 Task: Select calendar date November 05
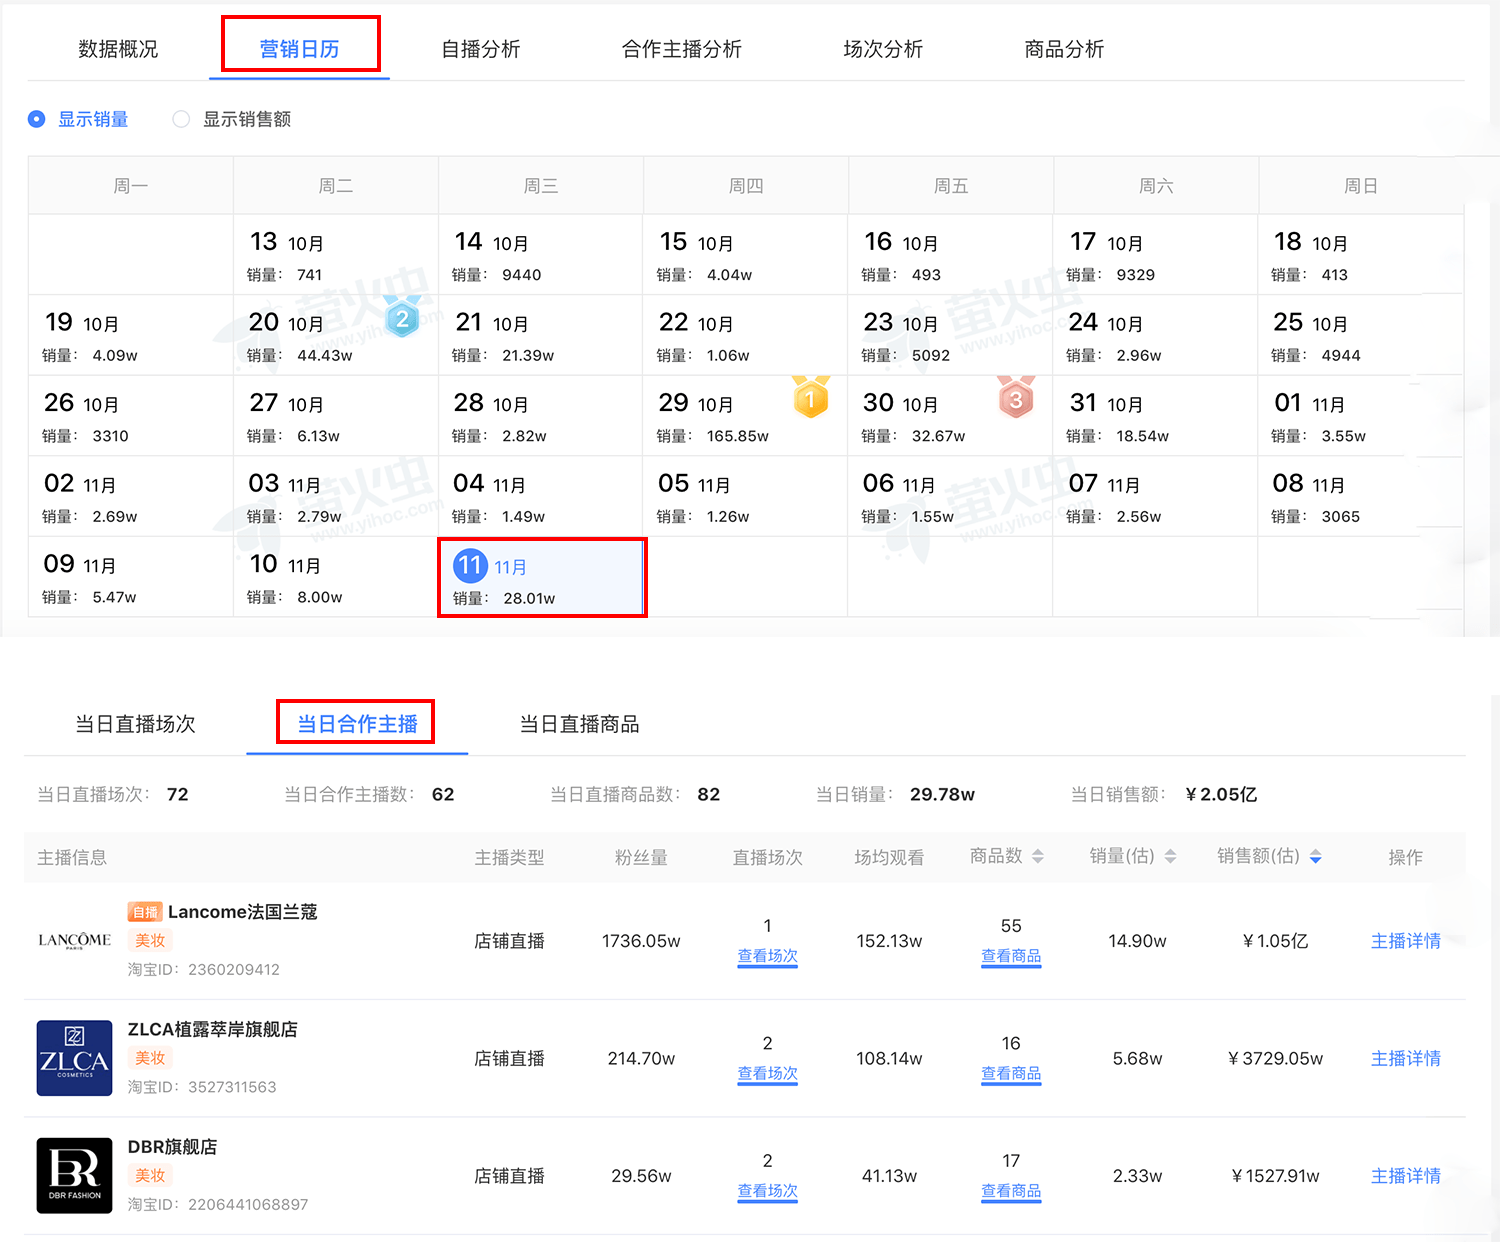[745, 497]
